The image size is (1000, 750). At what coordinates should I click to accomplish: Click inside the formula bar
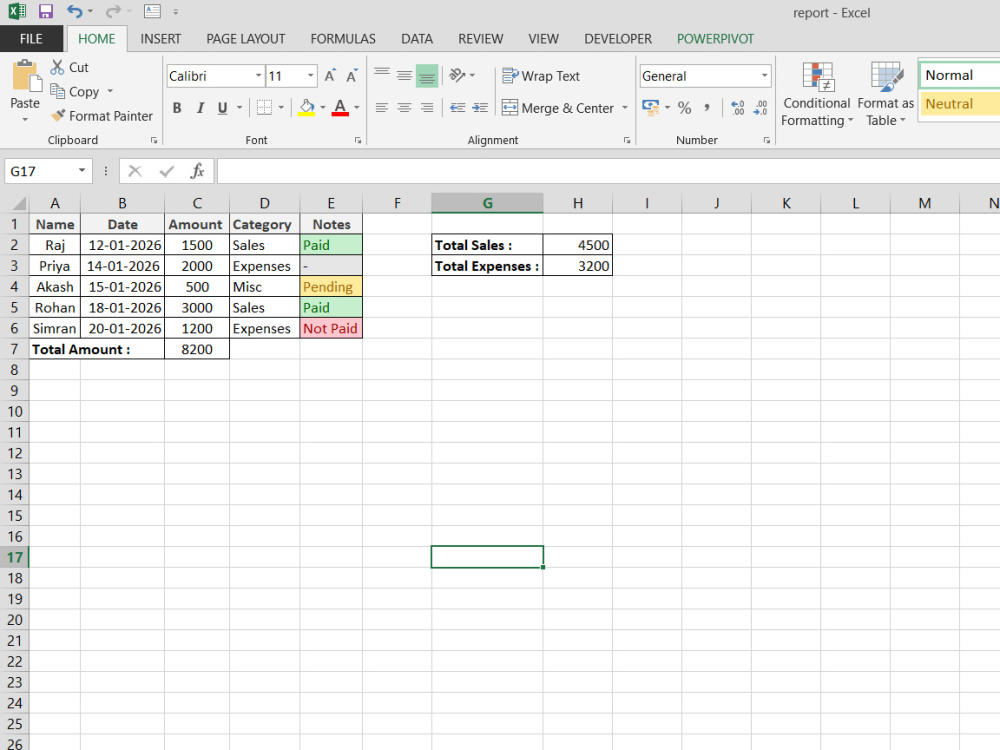[x=608, y=171]
